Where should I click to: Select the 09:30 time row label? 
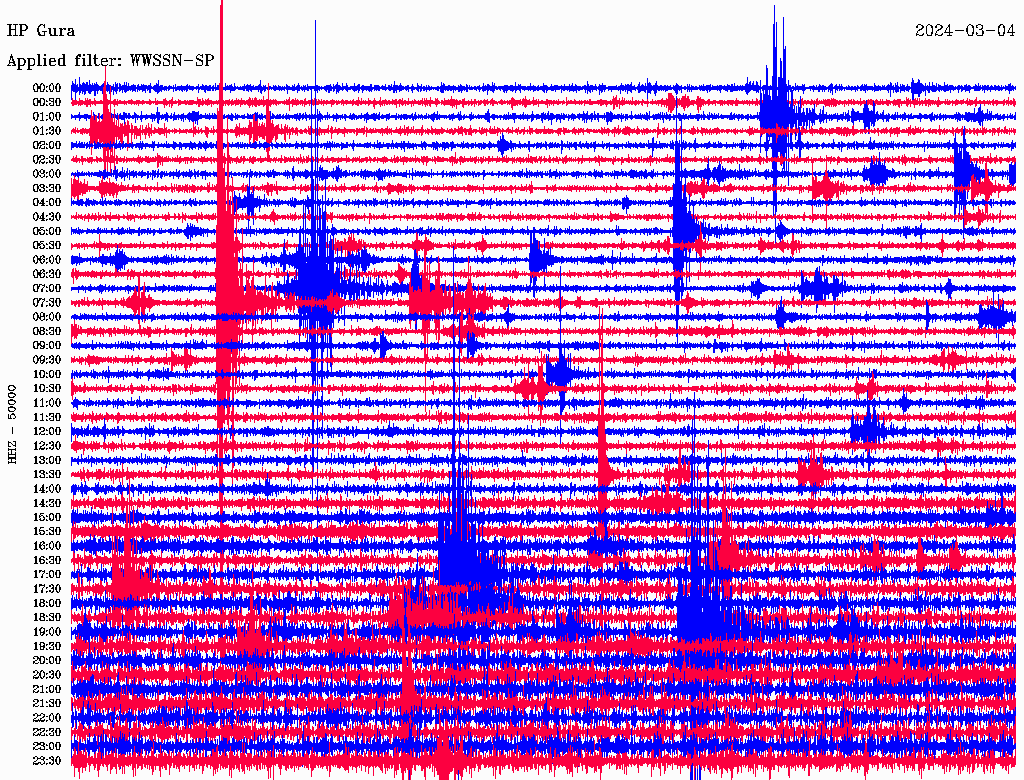[46, 360]
